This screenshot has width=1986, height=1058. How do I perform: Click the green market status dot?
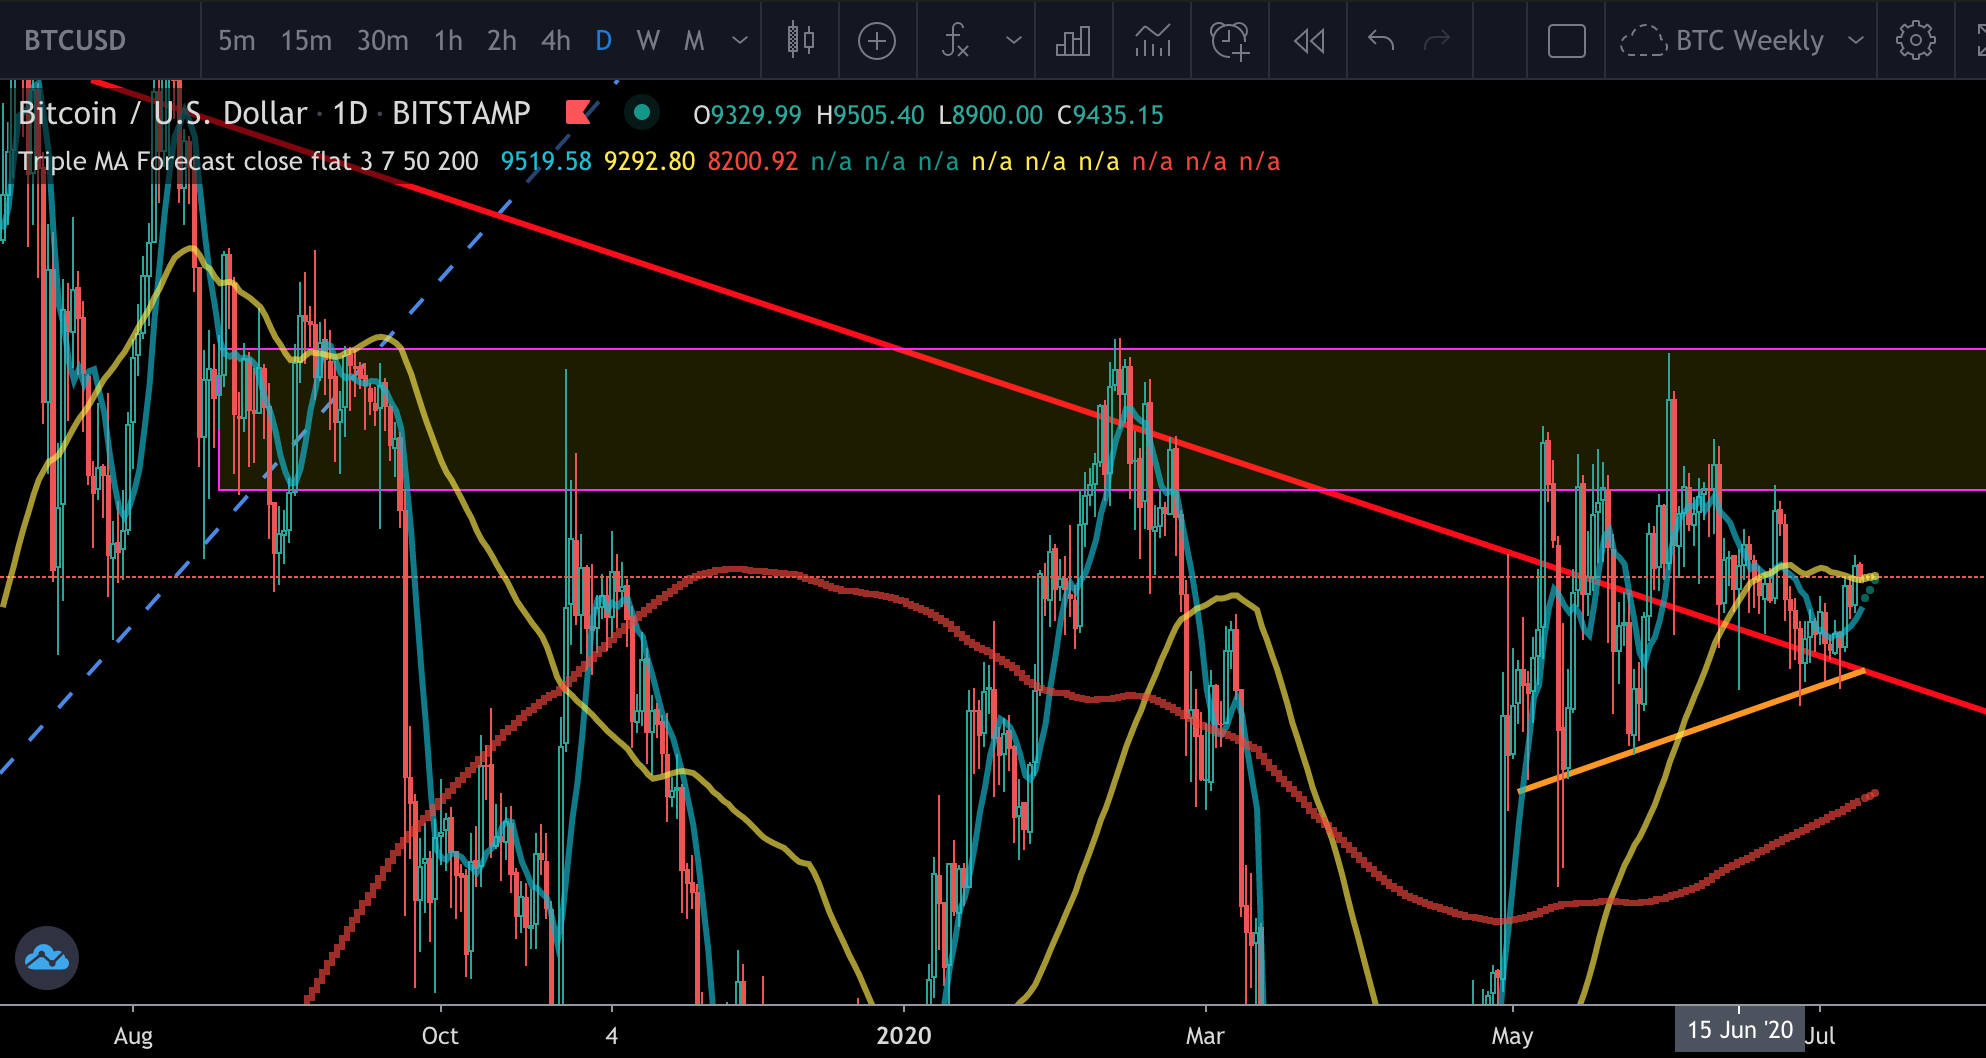(x=642, y=112)
